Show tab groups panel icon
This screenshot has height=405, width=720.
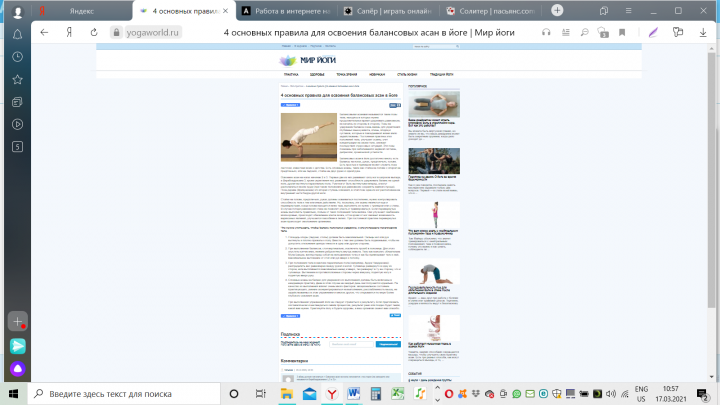click(x=604, y=11)
